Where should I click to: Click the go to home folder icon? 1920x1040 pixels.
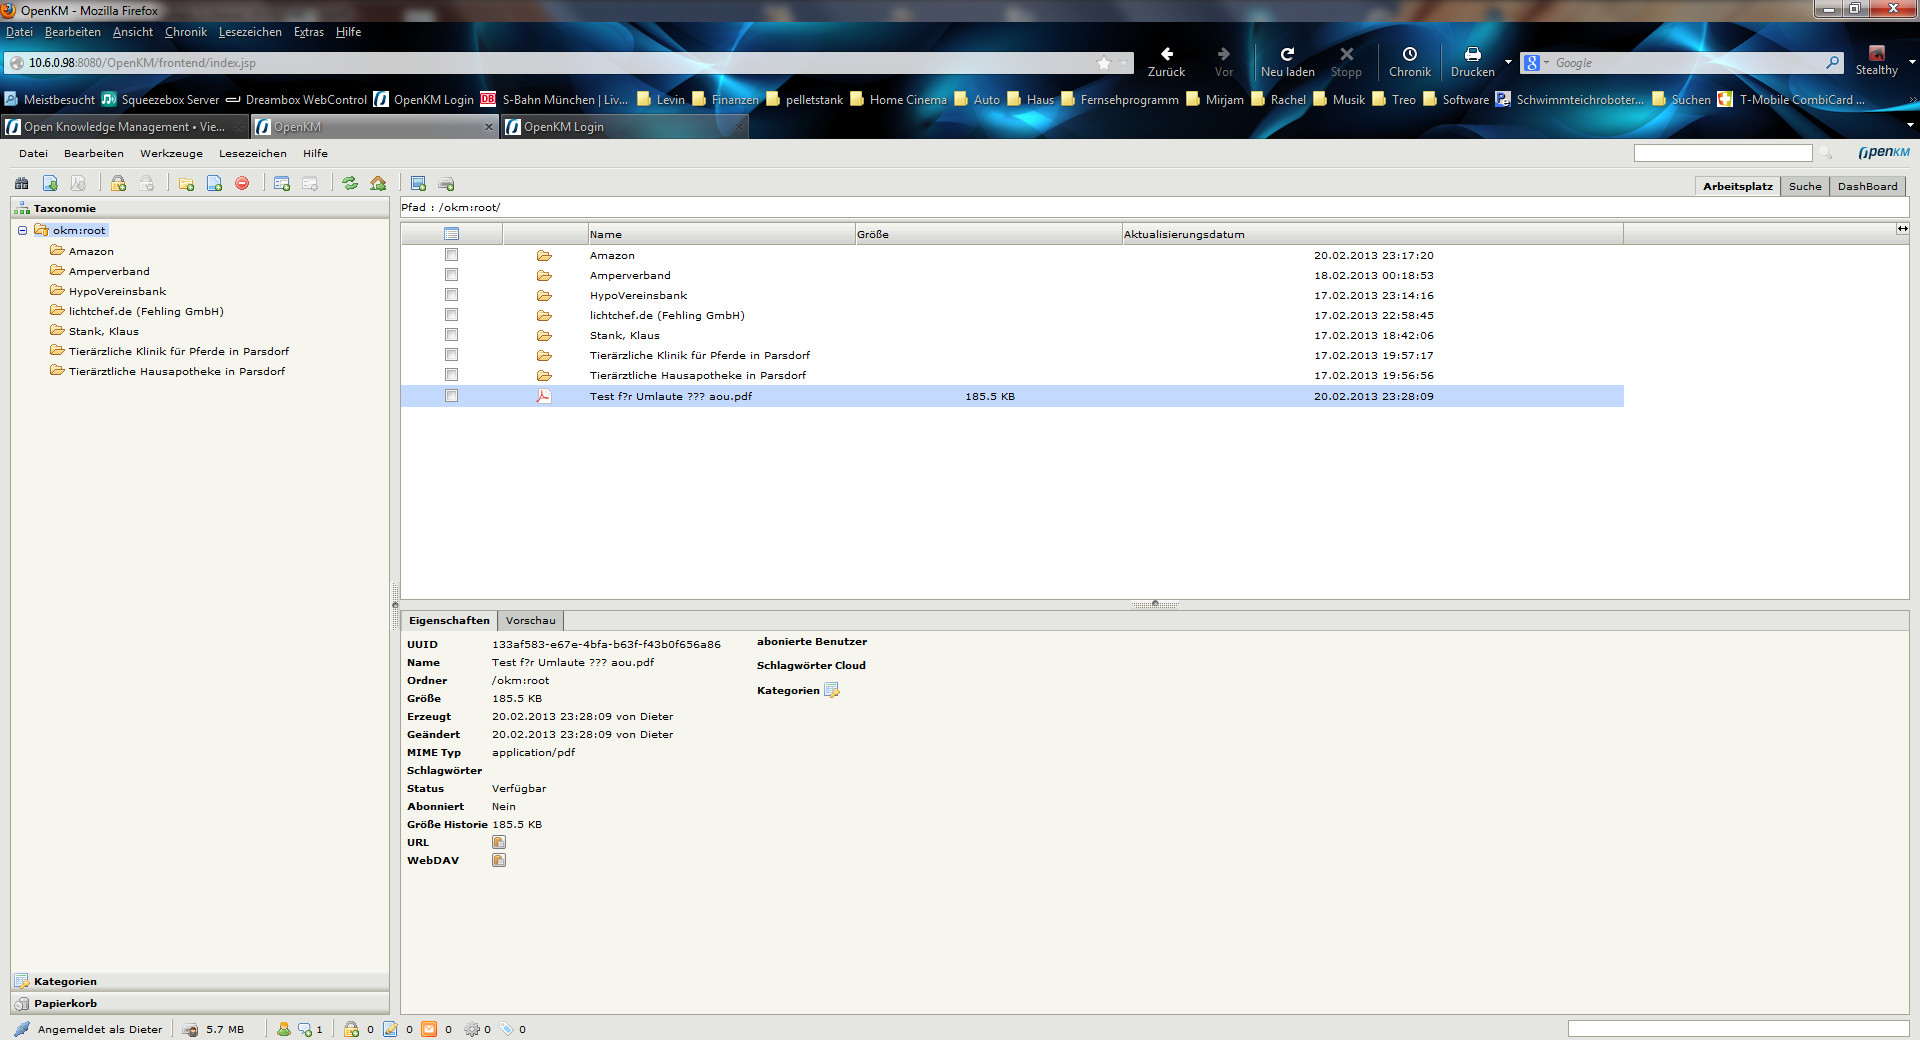click(x=378, y=184)
